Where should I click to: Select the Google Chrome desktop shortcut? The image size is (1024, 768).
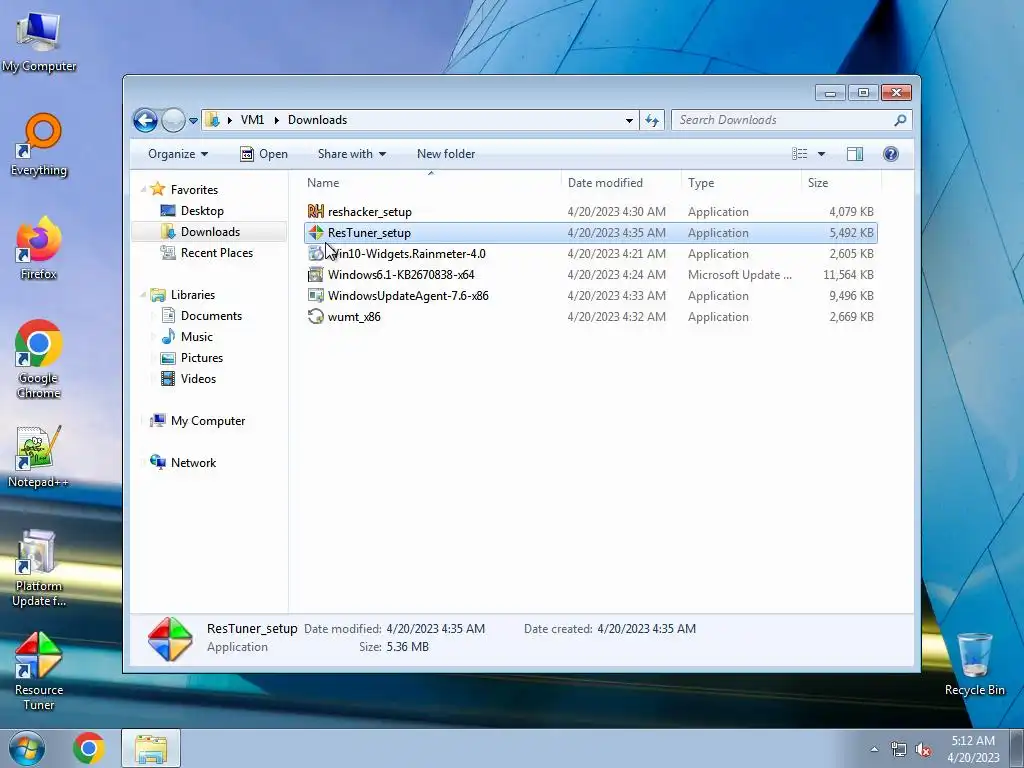tap(39, 359)
